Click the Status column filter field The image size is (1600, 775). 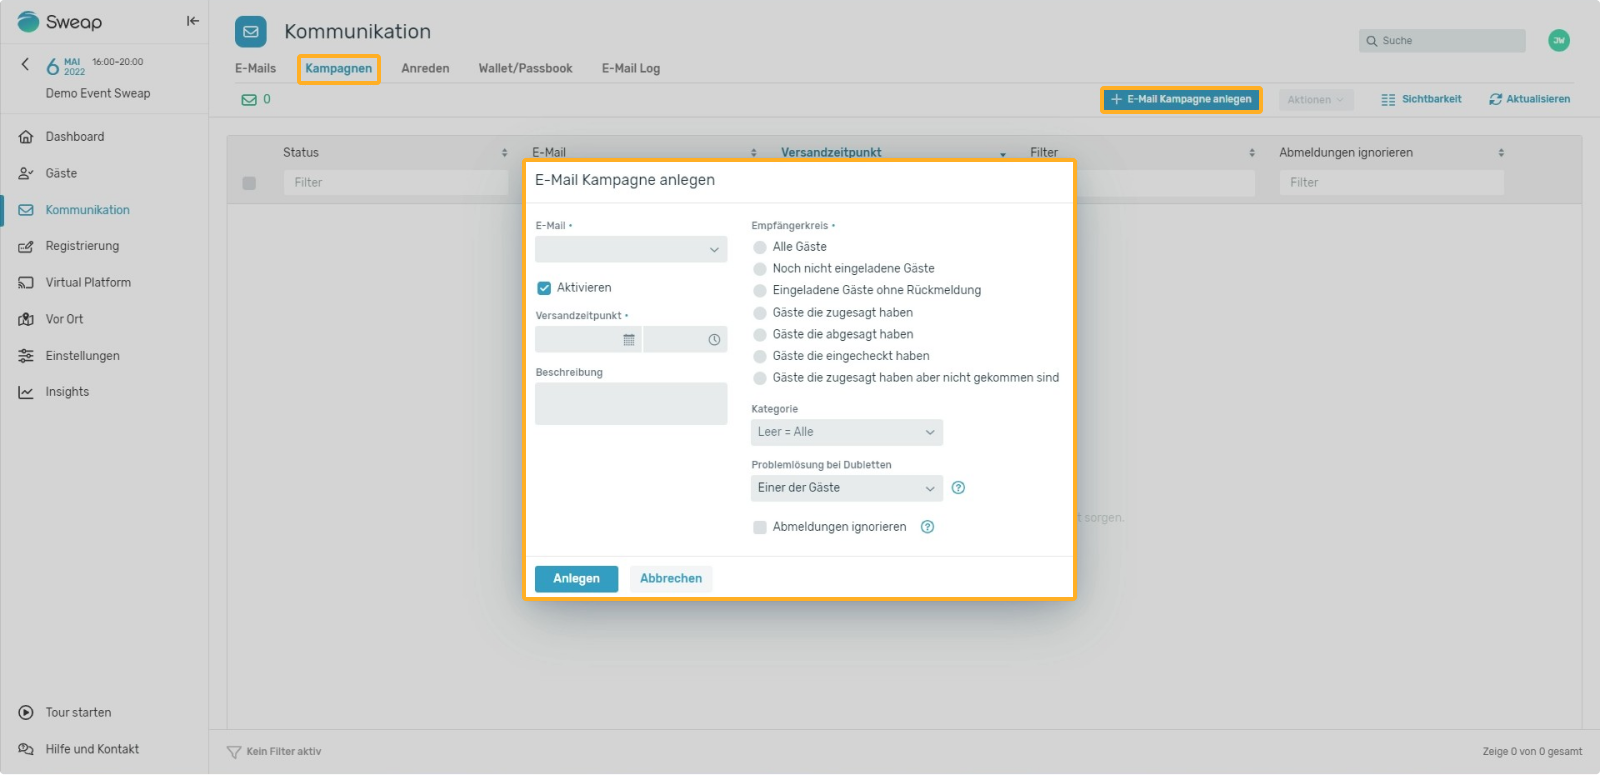pyautogui.click(x=396, y=183)
